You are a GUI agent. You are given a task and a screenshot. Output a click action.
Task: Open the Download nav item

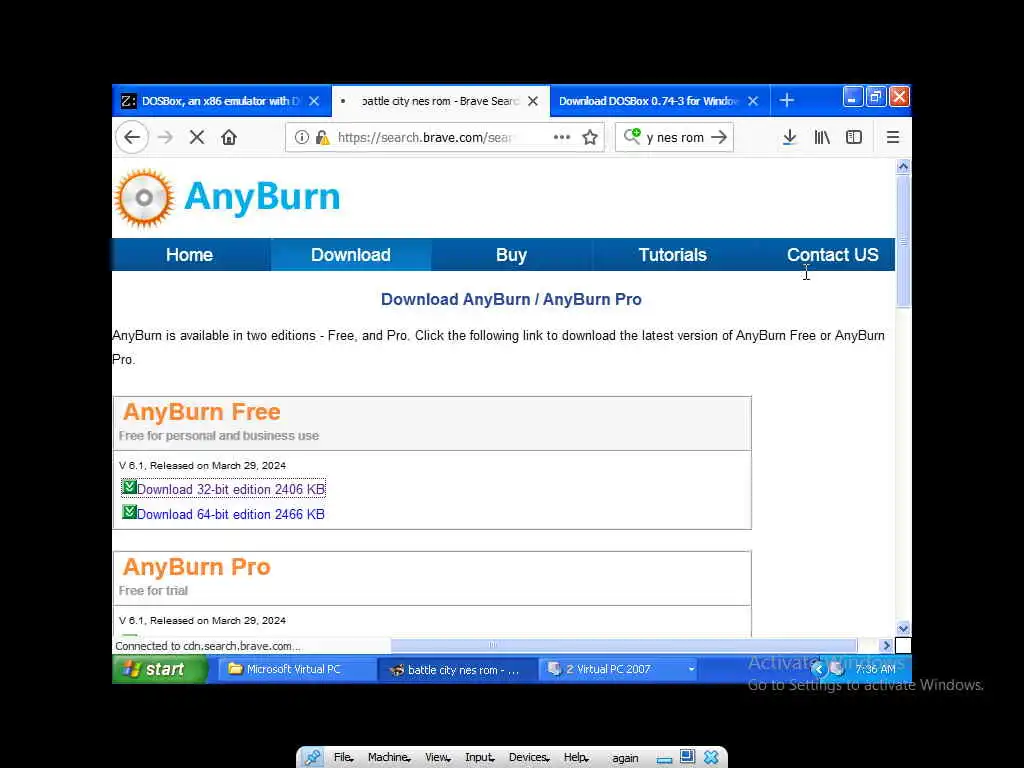pos(351,255)
